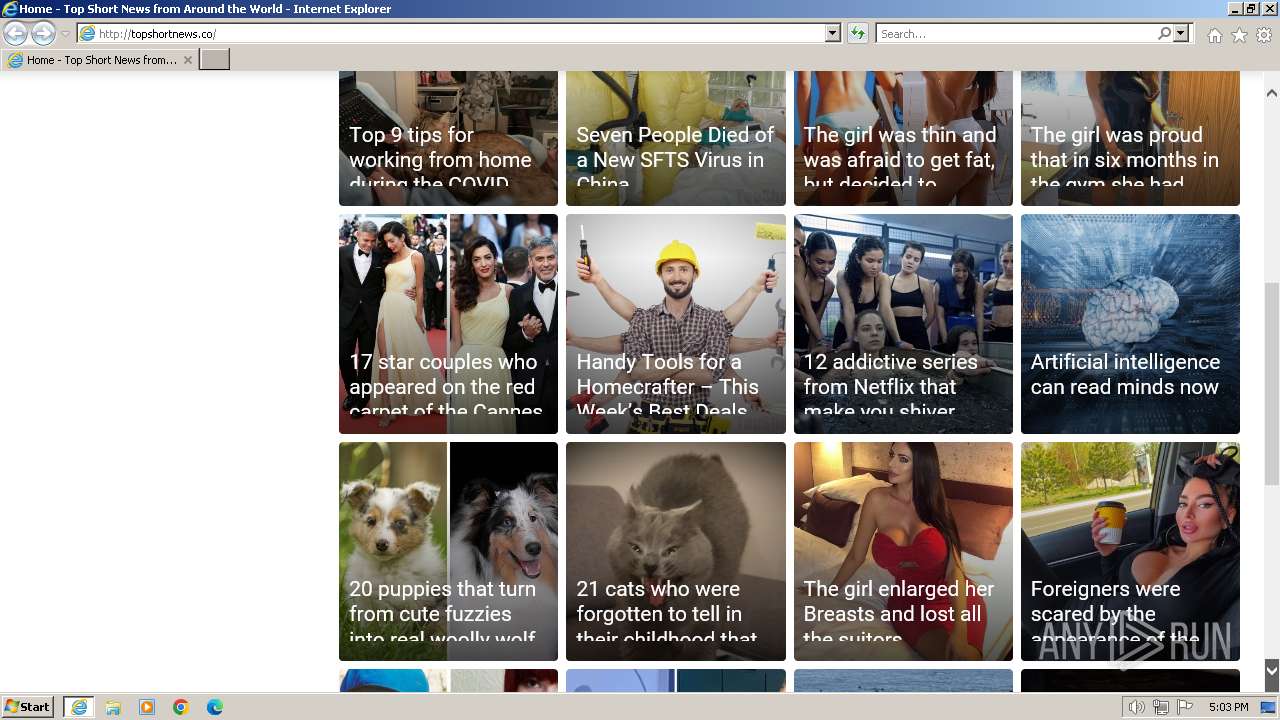The image size is (1280, 720).
Task: Open the Action Center flag icon
Action: point(1185,707)
